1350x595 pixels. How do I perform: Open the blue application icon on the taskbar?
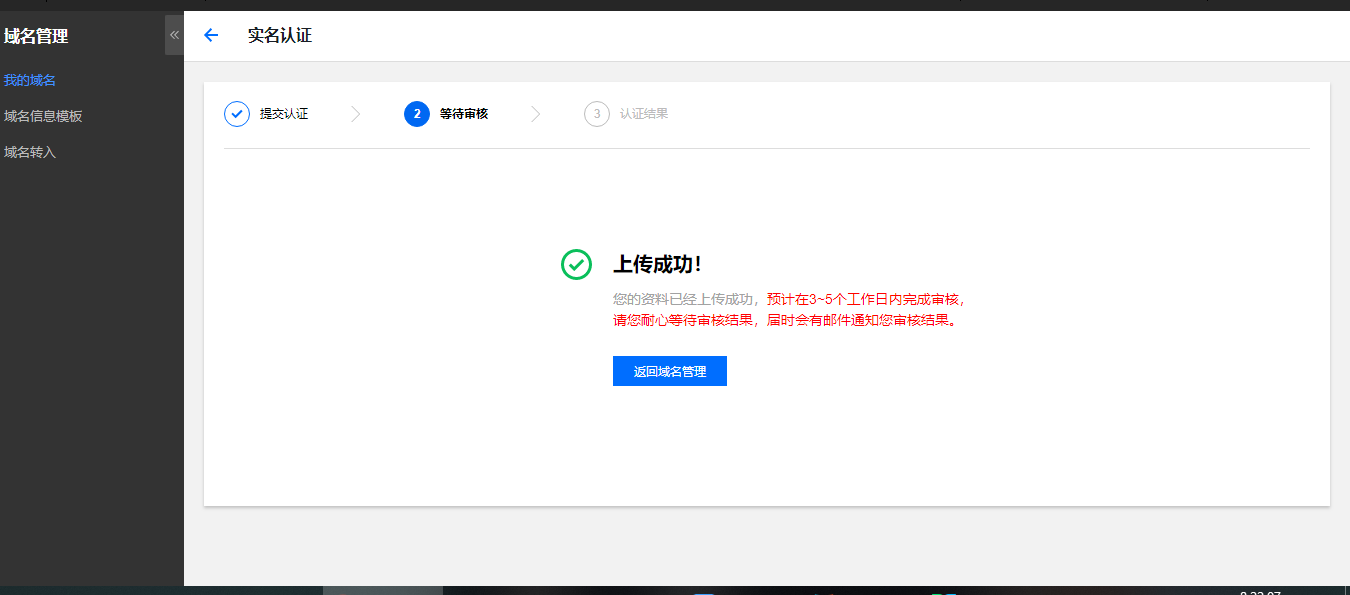pyautogui.click(x=703, y=591)
